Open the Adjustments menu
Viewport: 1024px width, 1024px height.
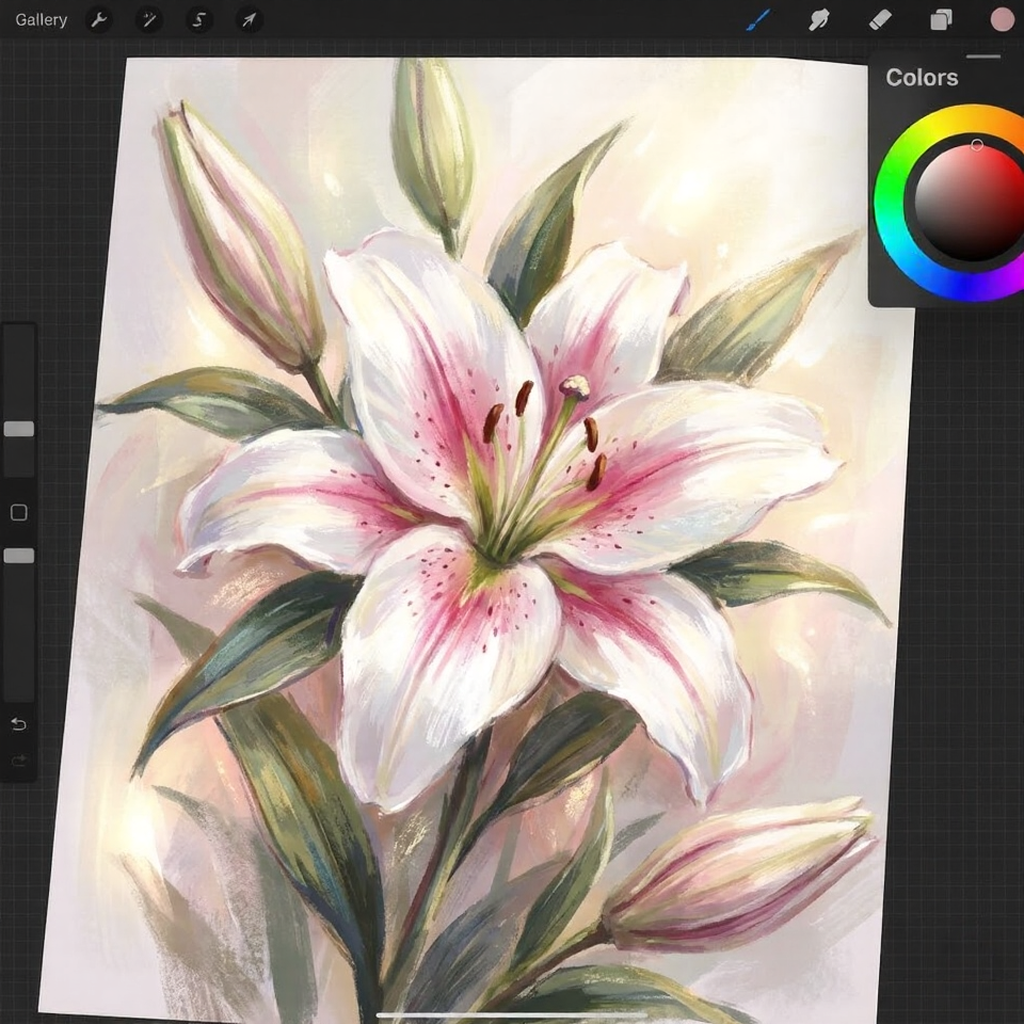tap(148, 20)
